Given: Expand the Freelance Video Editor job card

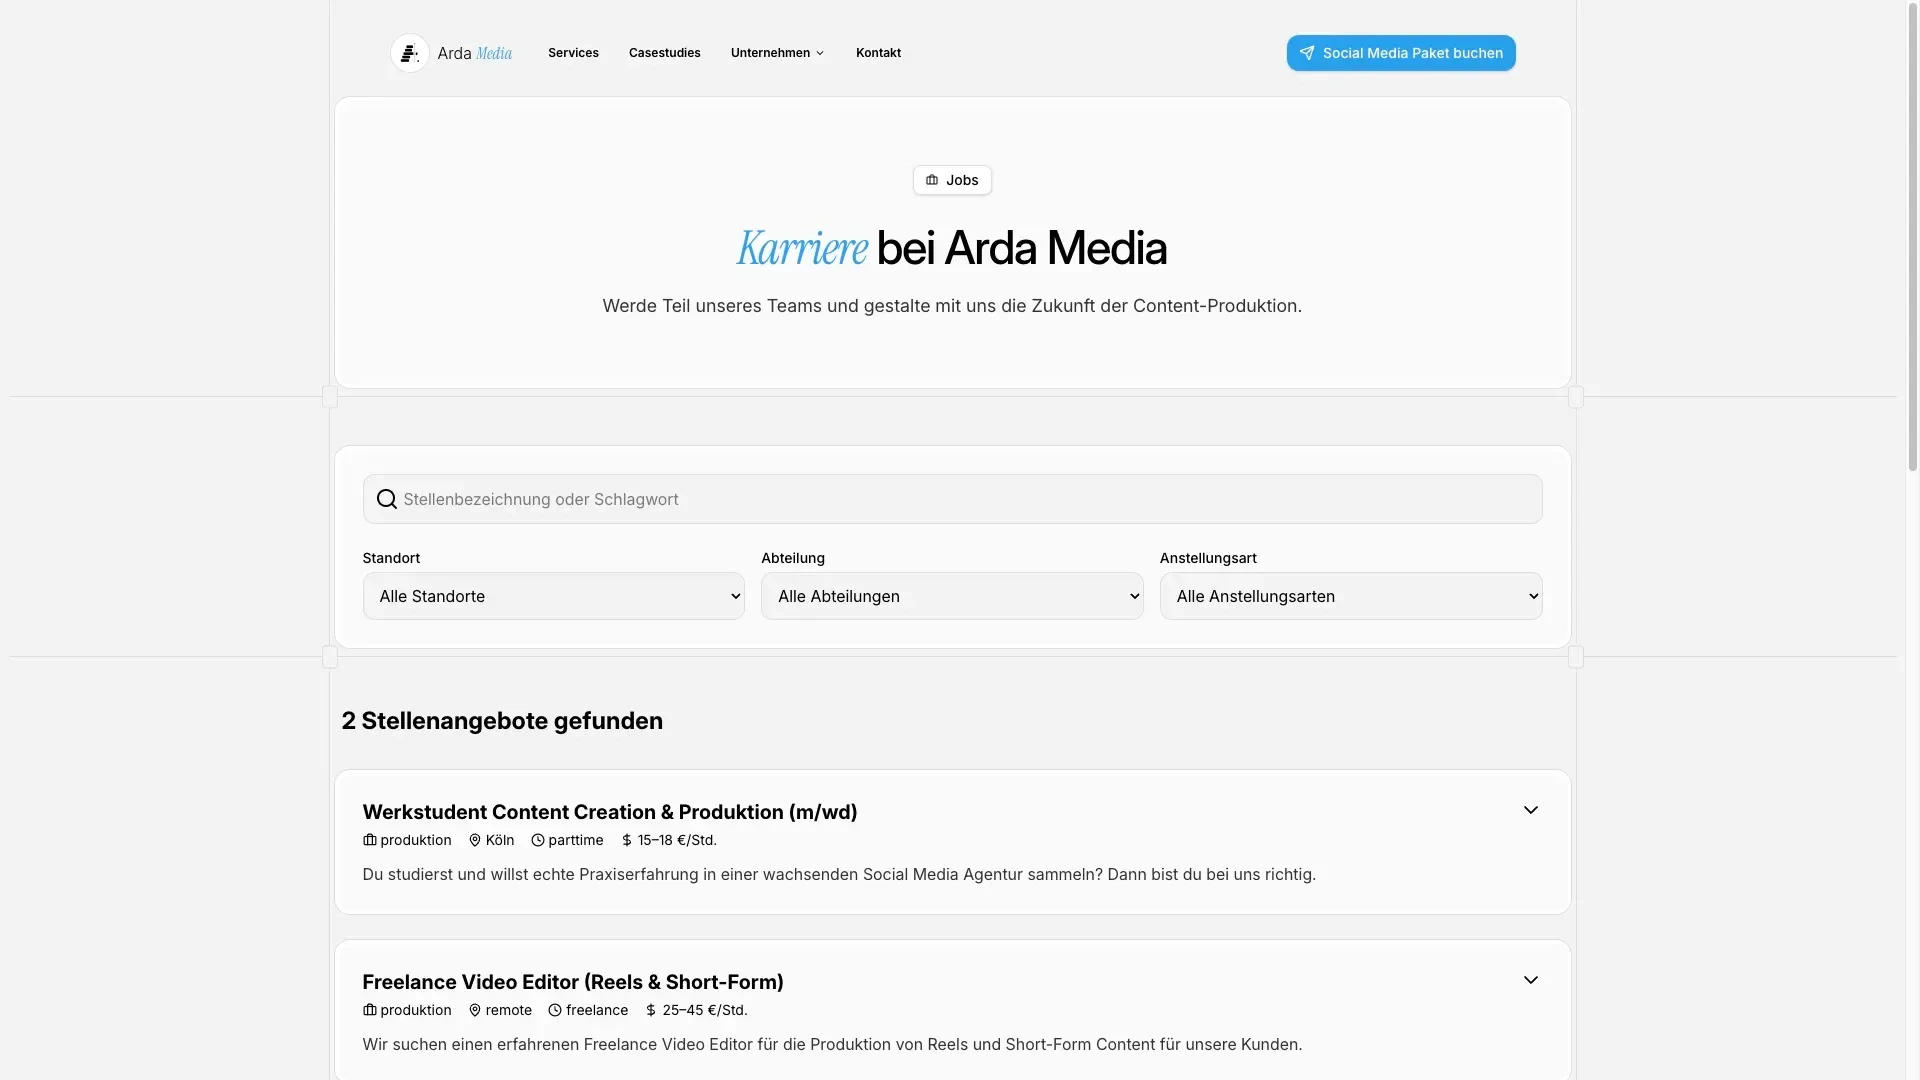Looking at the screenshot, I should click(1531, 980).
